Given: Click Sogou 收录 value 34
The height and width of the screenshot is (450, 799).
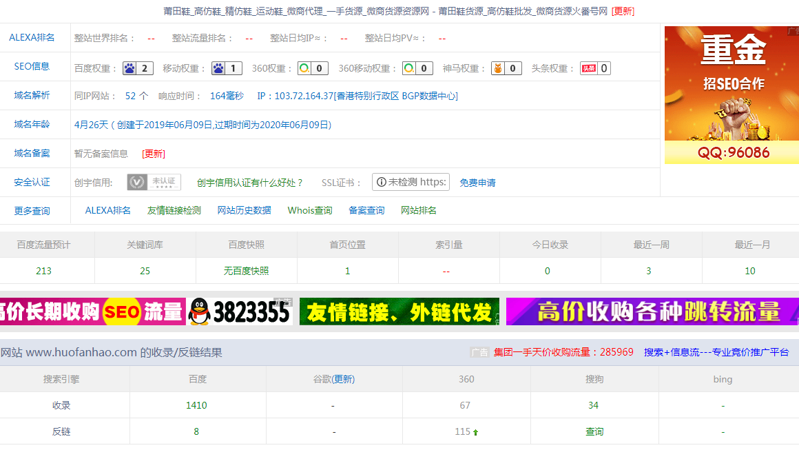Looking at the screenshot, I should pos(593,406).
